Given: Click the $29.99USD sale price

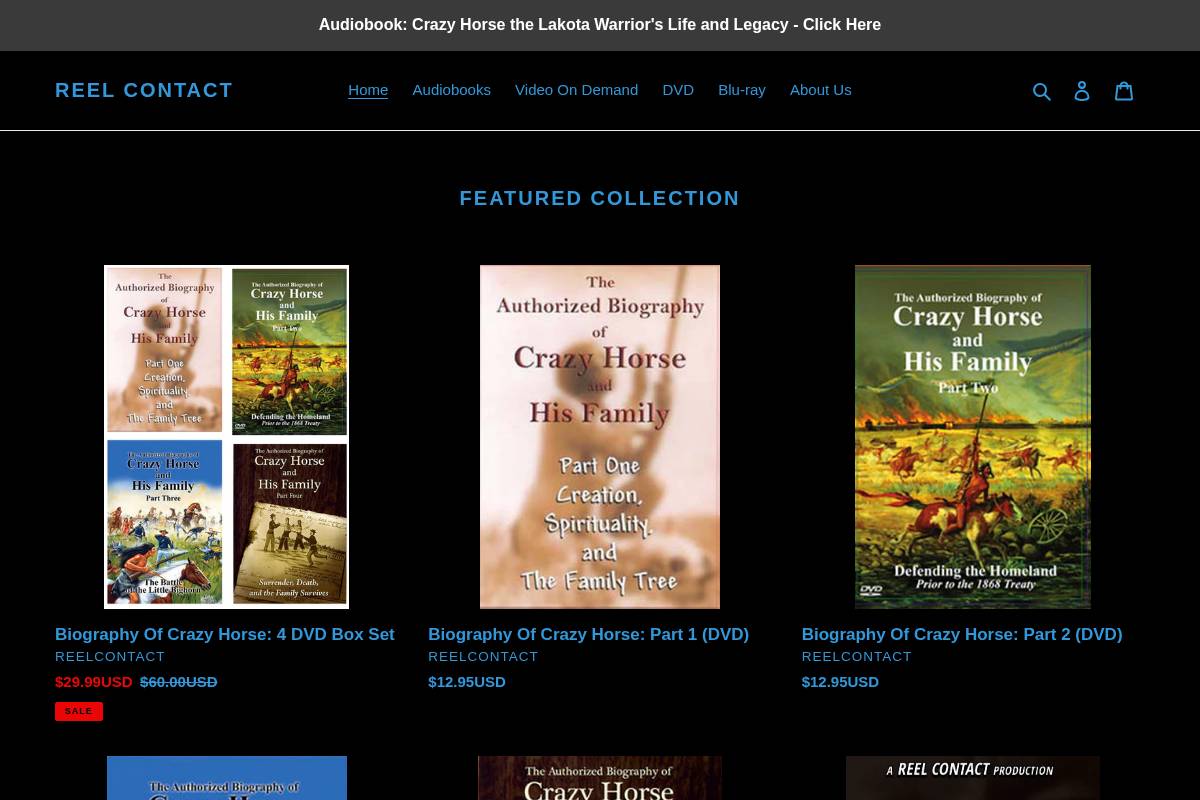Looking at the screenshot, I should (x=94, y=682).
